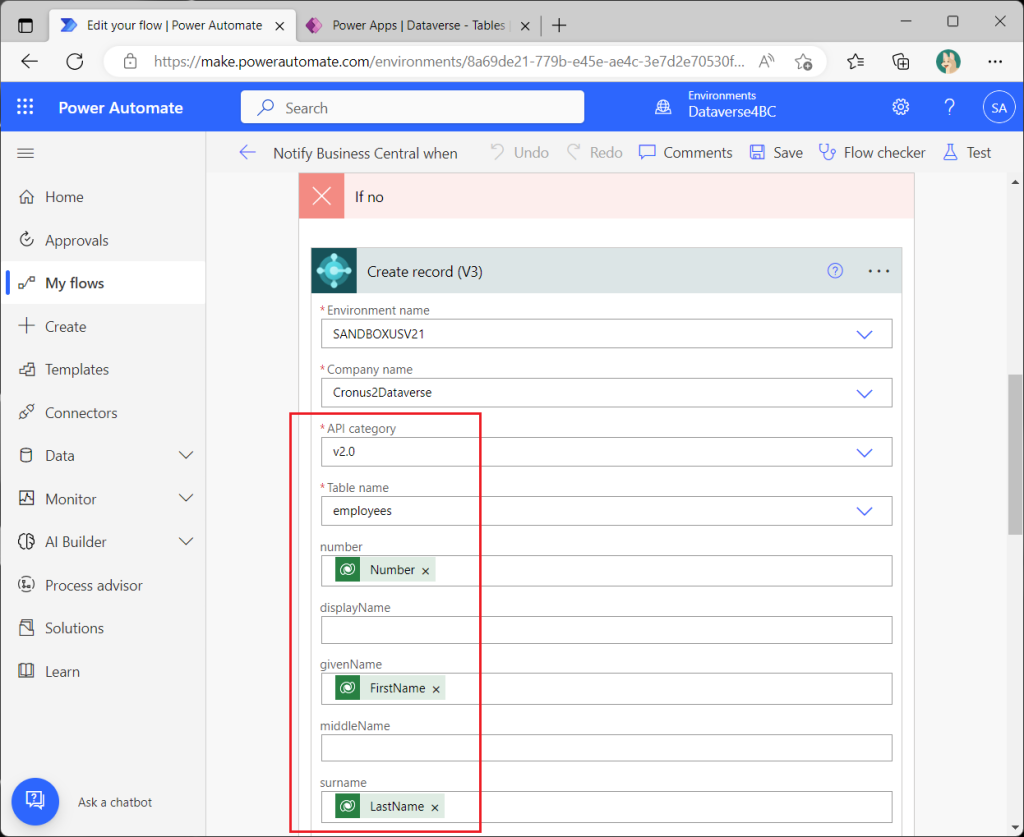Viewport: 1024px width, 837px height.
Task: Remove the LastName dynamic token
Action: (x=435, y=808)
